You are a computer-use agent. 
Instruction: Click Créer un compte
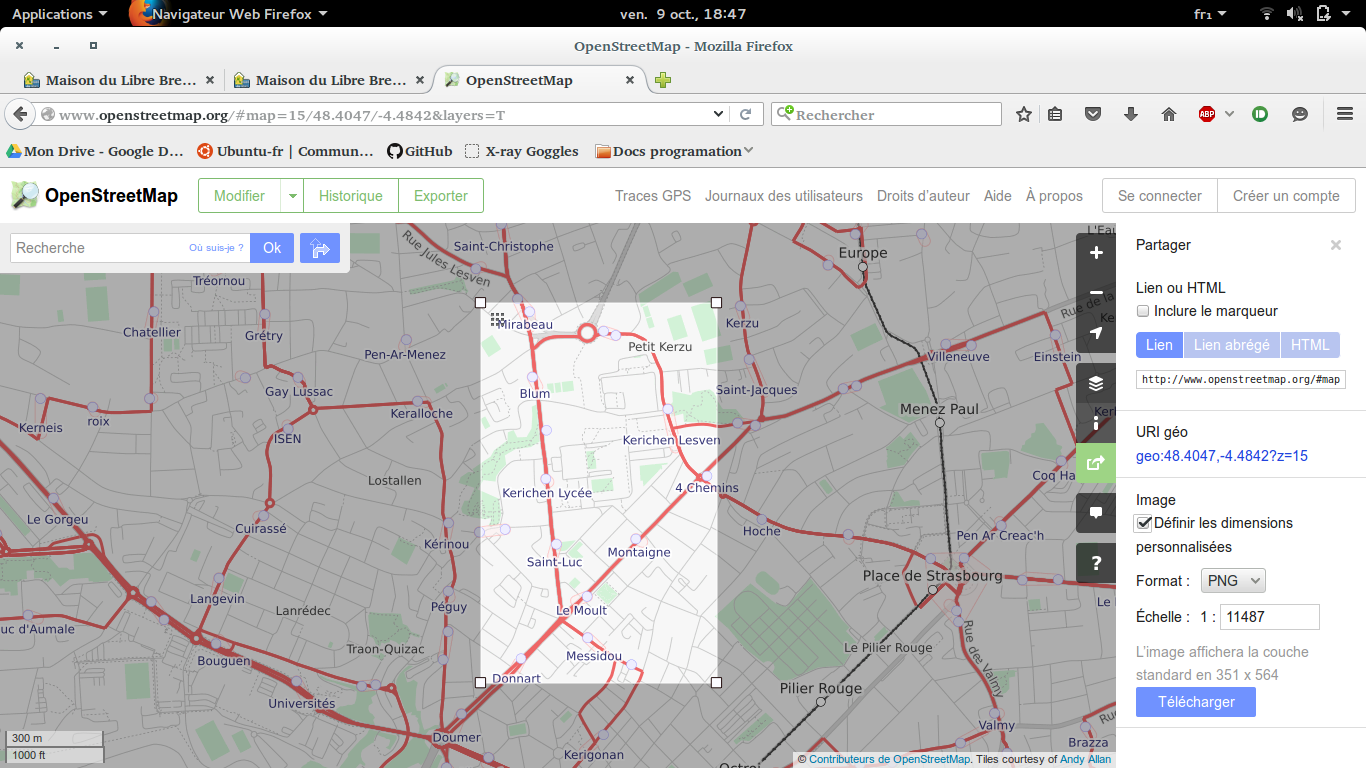[x=1286, y=196]
